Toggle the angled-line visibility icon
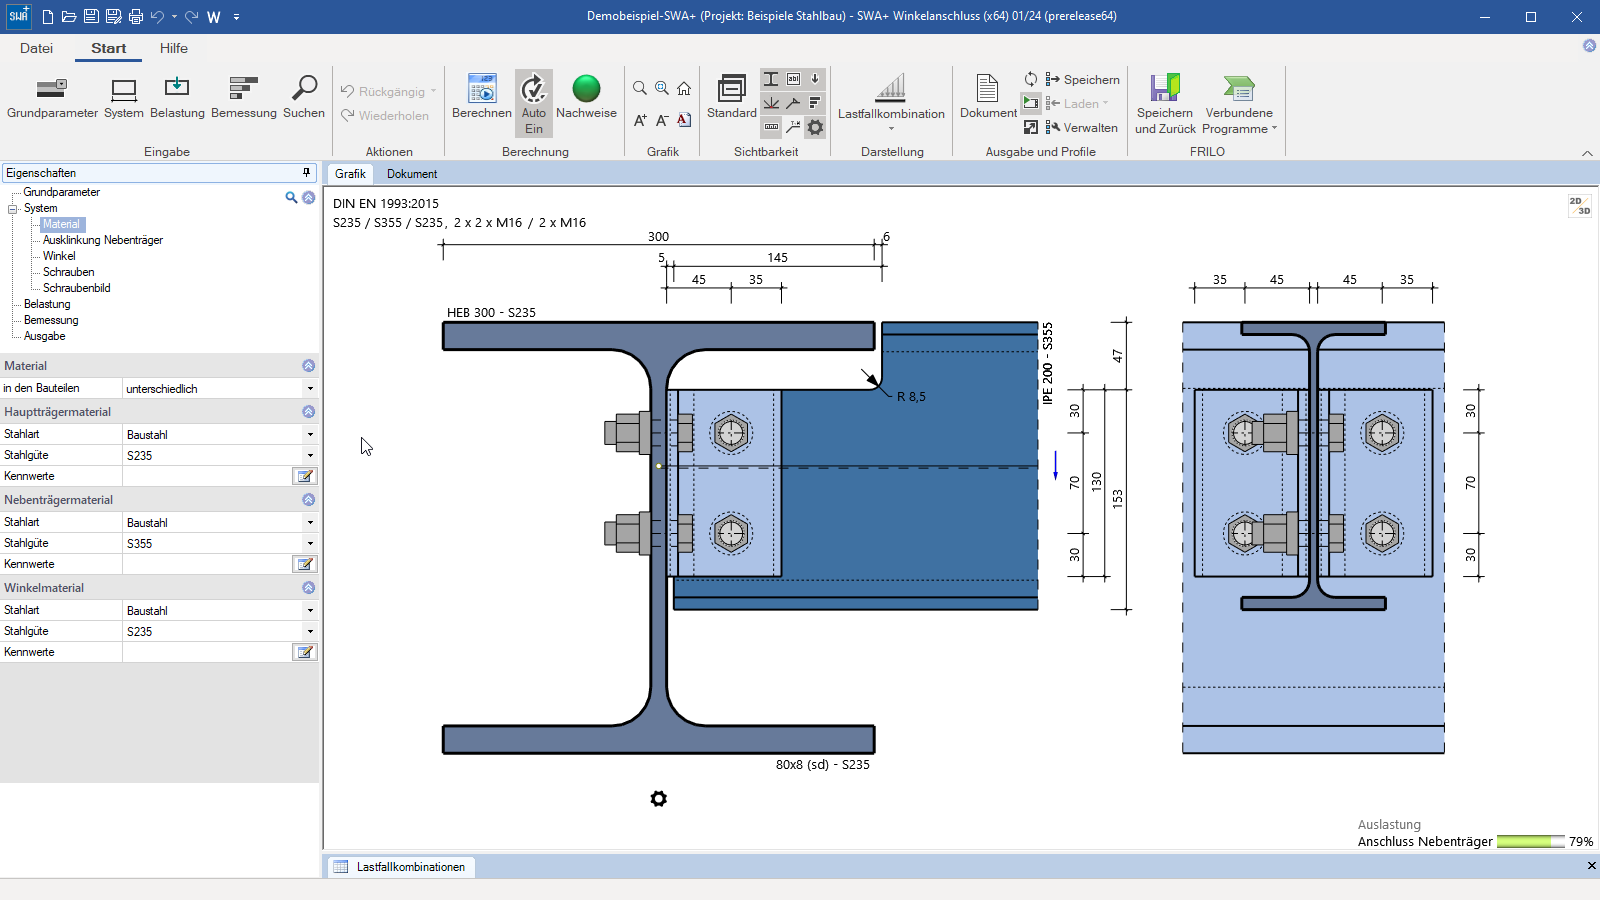The image size is (1600, 900). click(x=793, y=103)
